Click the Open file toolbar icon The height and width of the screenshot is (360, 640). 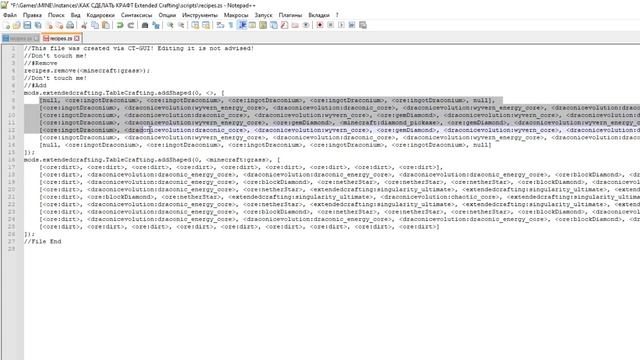(x=17, y=25)
